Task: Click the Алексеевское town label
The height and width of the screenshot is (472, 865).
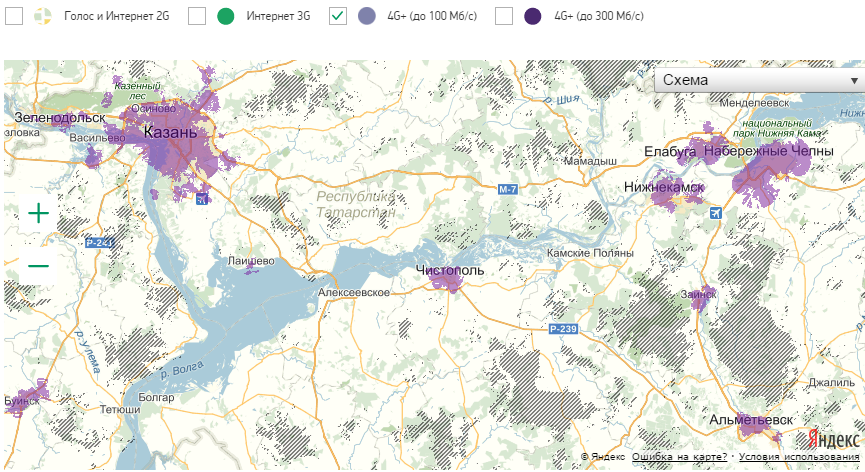Action: coord(354,292)
